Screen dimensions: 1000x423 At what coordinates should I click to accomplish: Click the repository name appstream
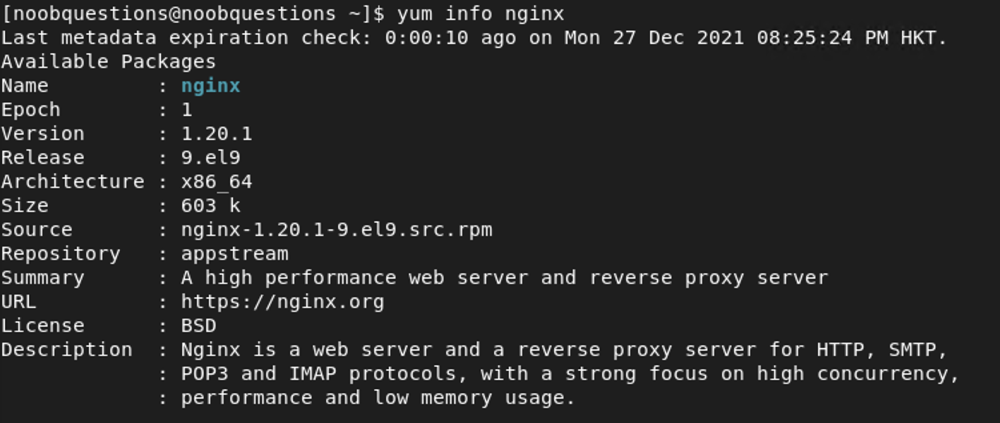235,254
